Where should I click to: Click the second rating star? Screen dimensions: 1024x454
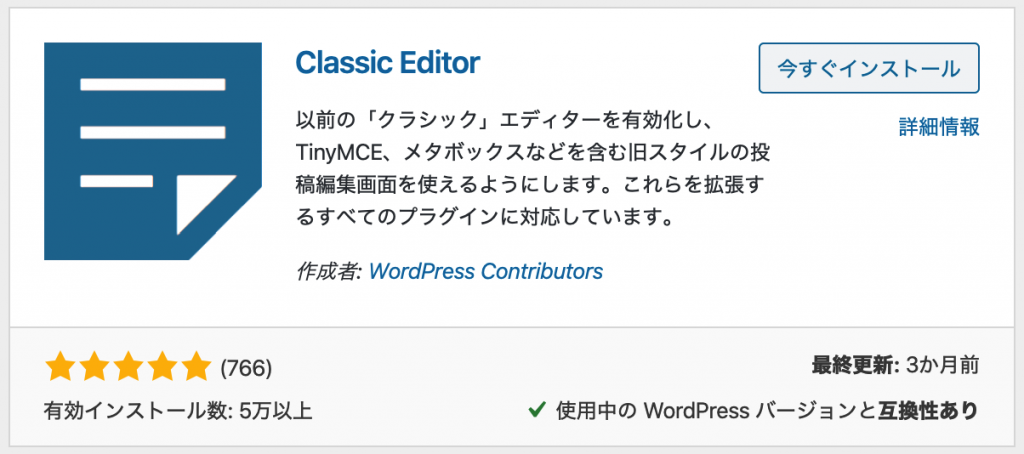coord(94,367)
